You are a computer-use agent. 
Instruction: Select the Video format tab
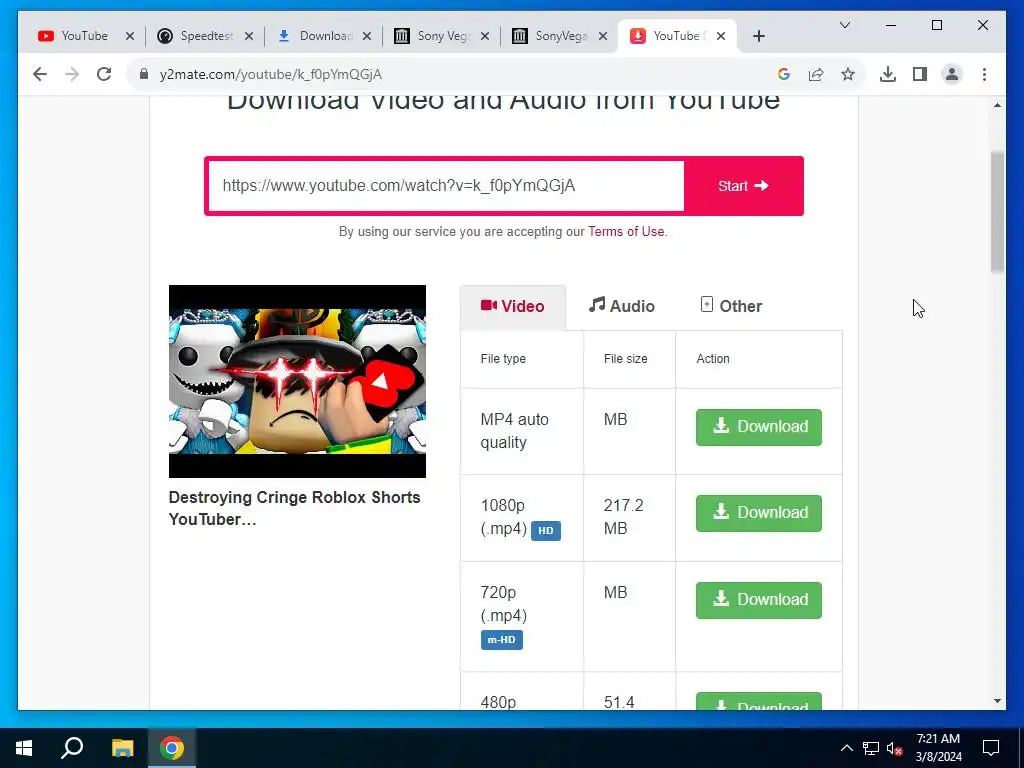(513, 306)
